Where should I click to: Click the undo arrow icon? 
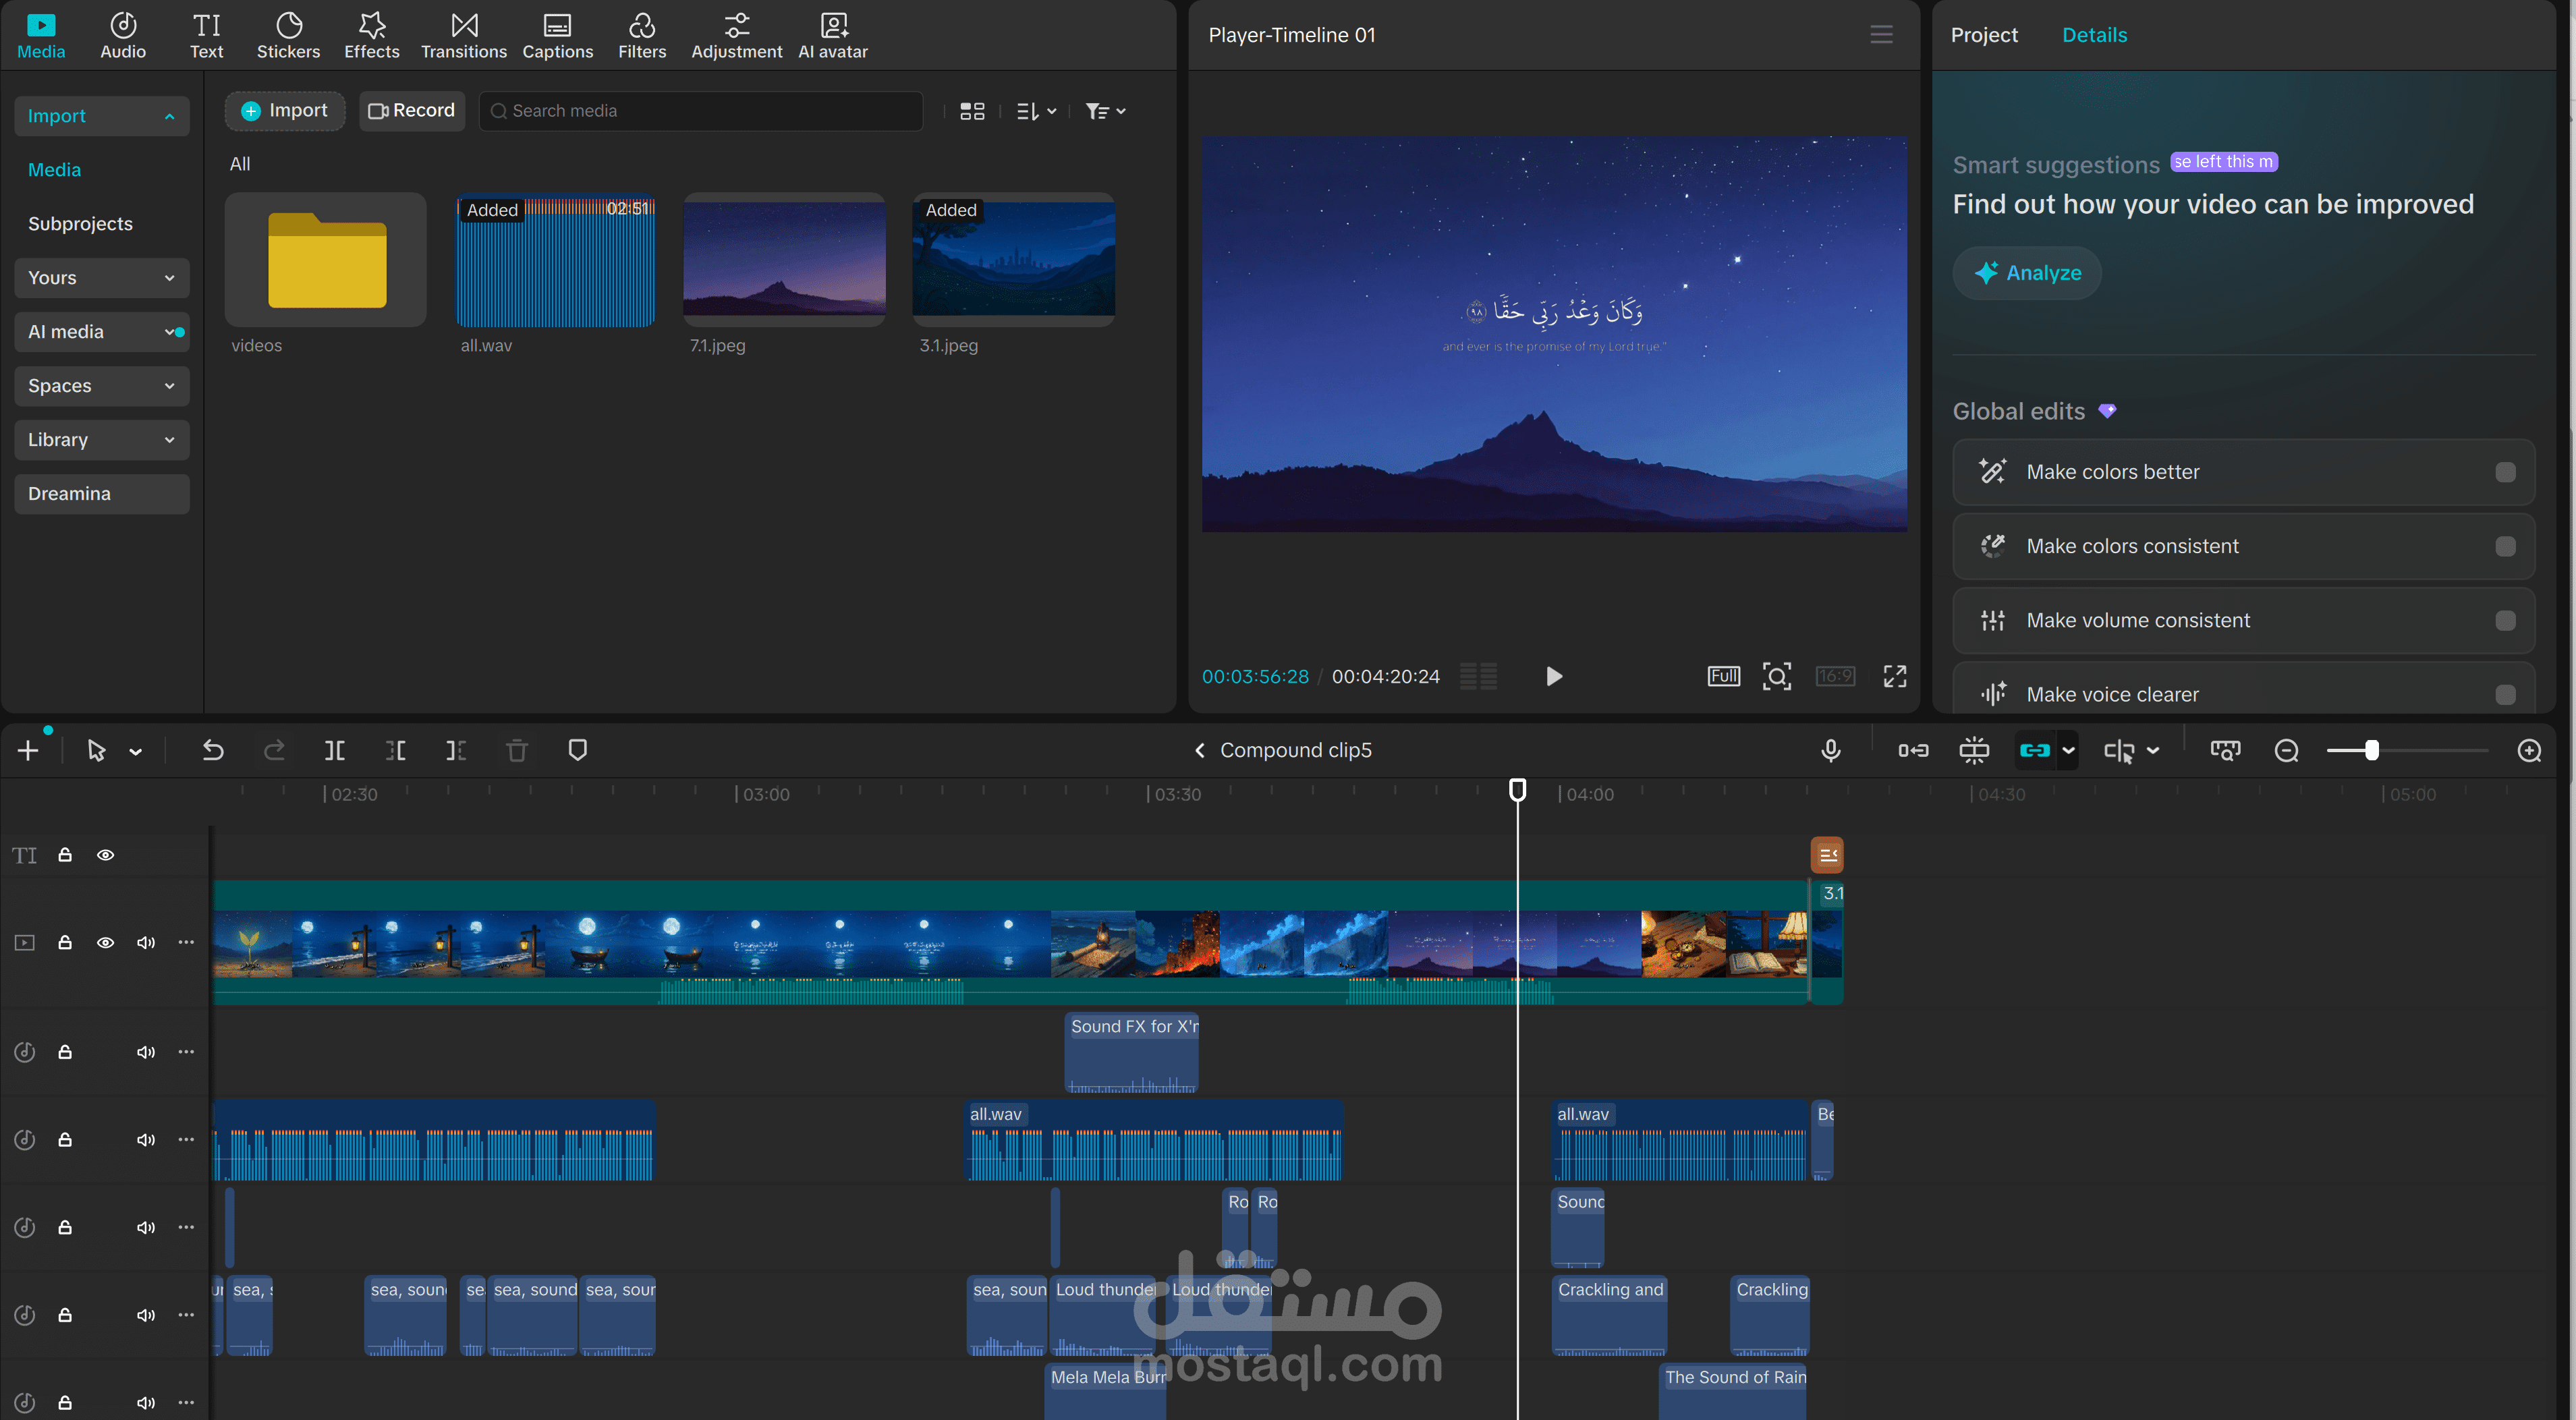click(x=213, y=750)
